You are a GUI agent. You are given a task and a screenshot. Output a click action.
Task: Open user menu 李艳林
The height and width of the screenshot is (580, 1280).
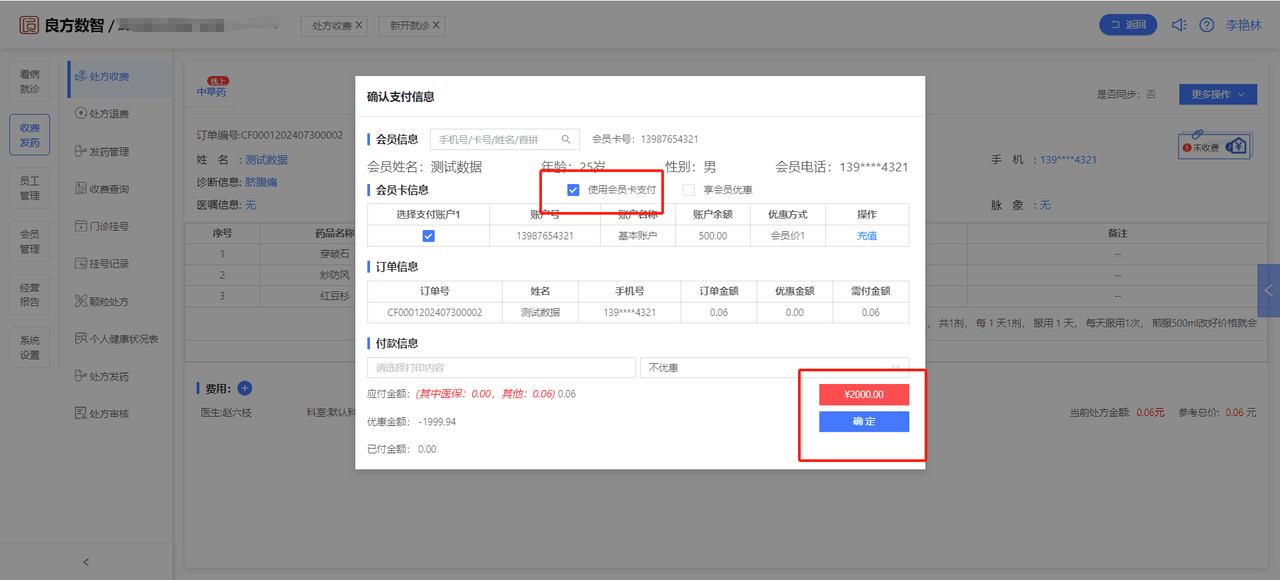(1244, 25)
